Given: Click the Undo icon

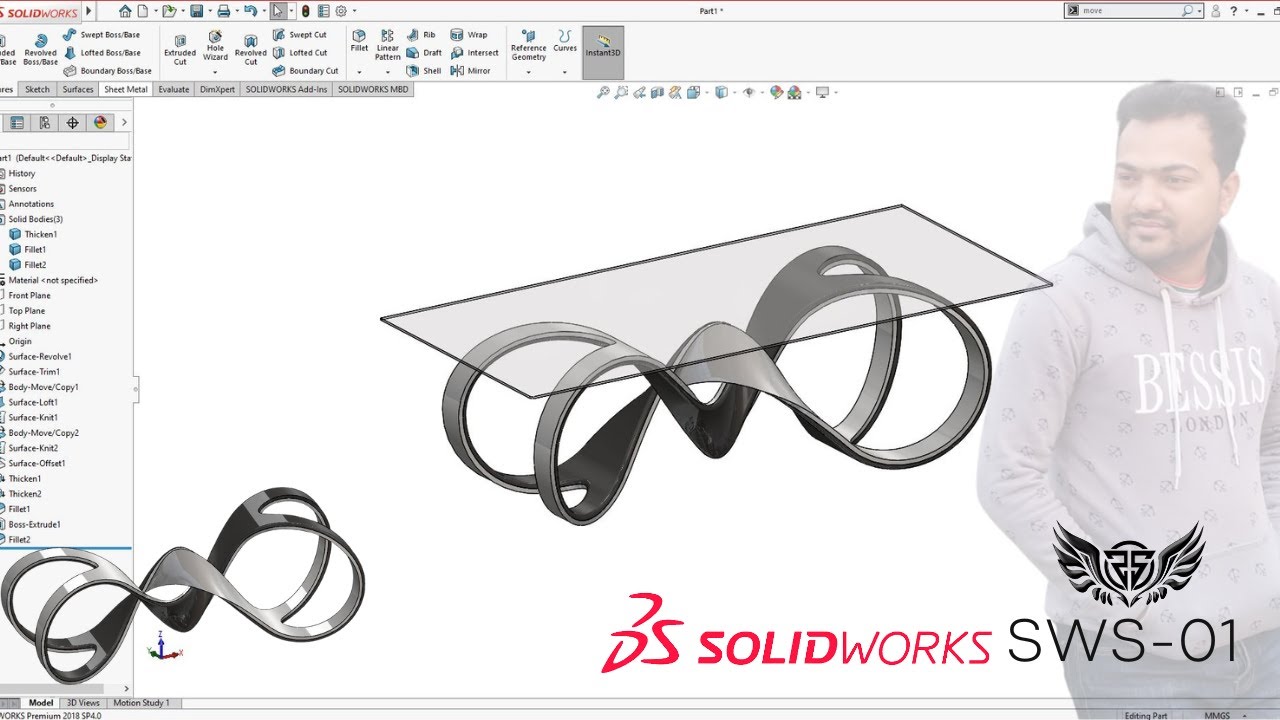Looking at the screenshot, I should pos(250,11).
